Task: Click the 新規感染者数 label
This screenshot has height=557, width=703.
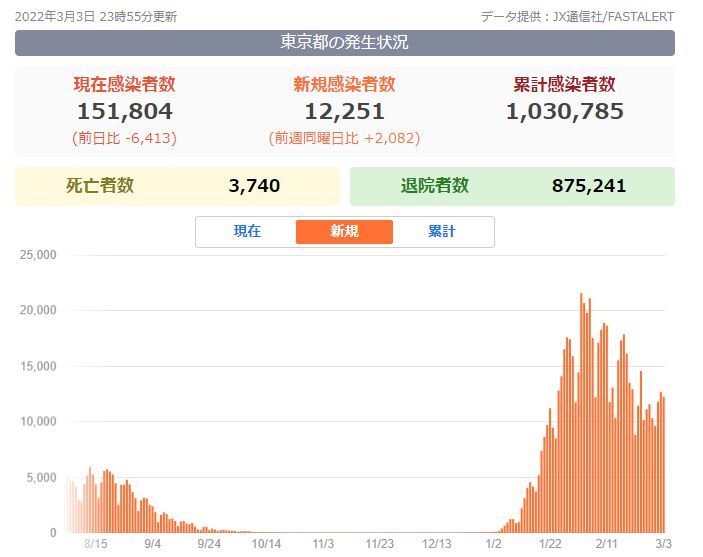Action: tap(344, 84)
